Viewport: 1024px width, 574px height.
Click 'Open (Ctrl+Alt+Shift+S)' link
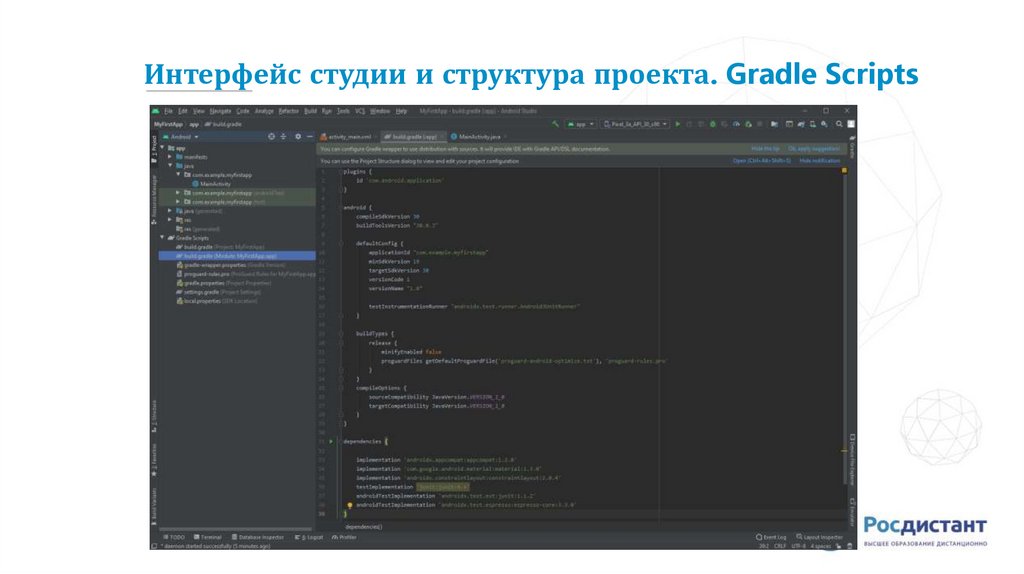tap(761, 161)
